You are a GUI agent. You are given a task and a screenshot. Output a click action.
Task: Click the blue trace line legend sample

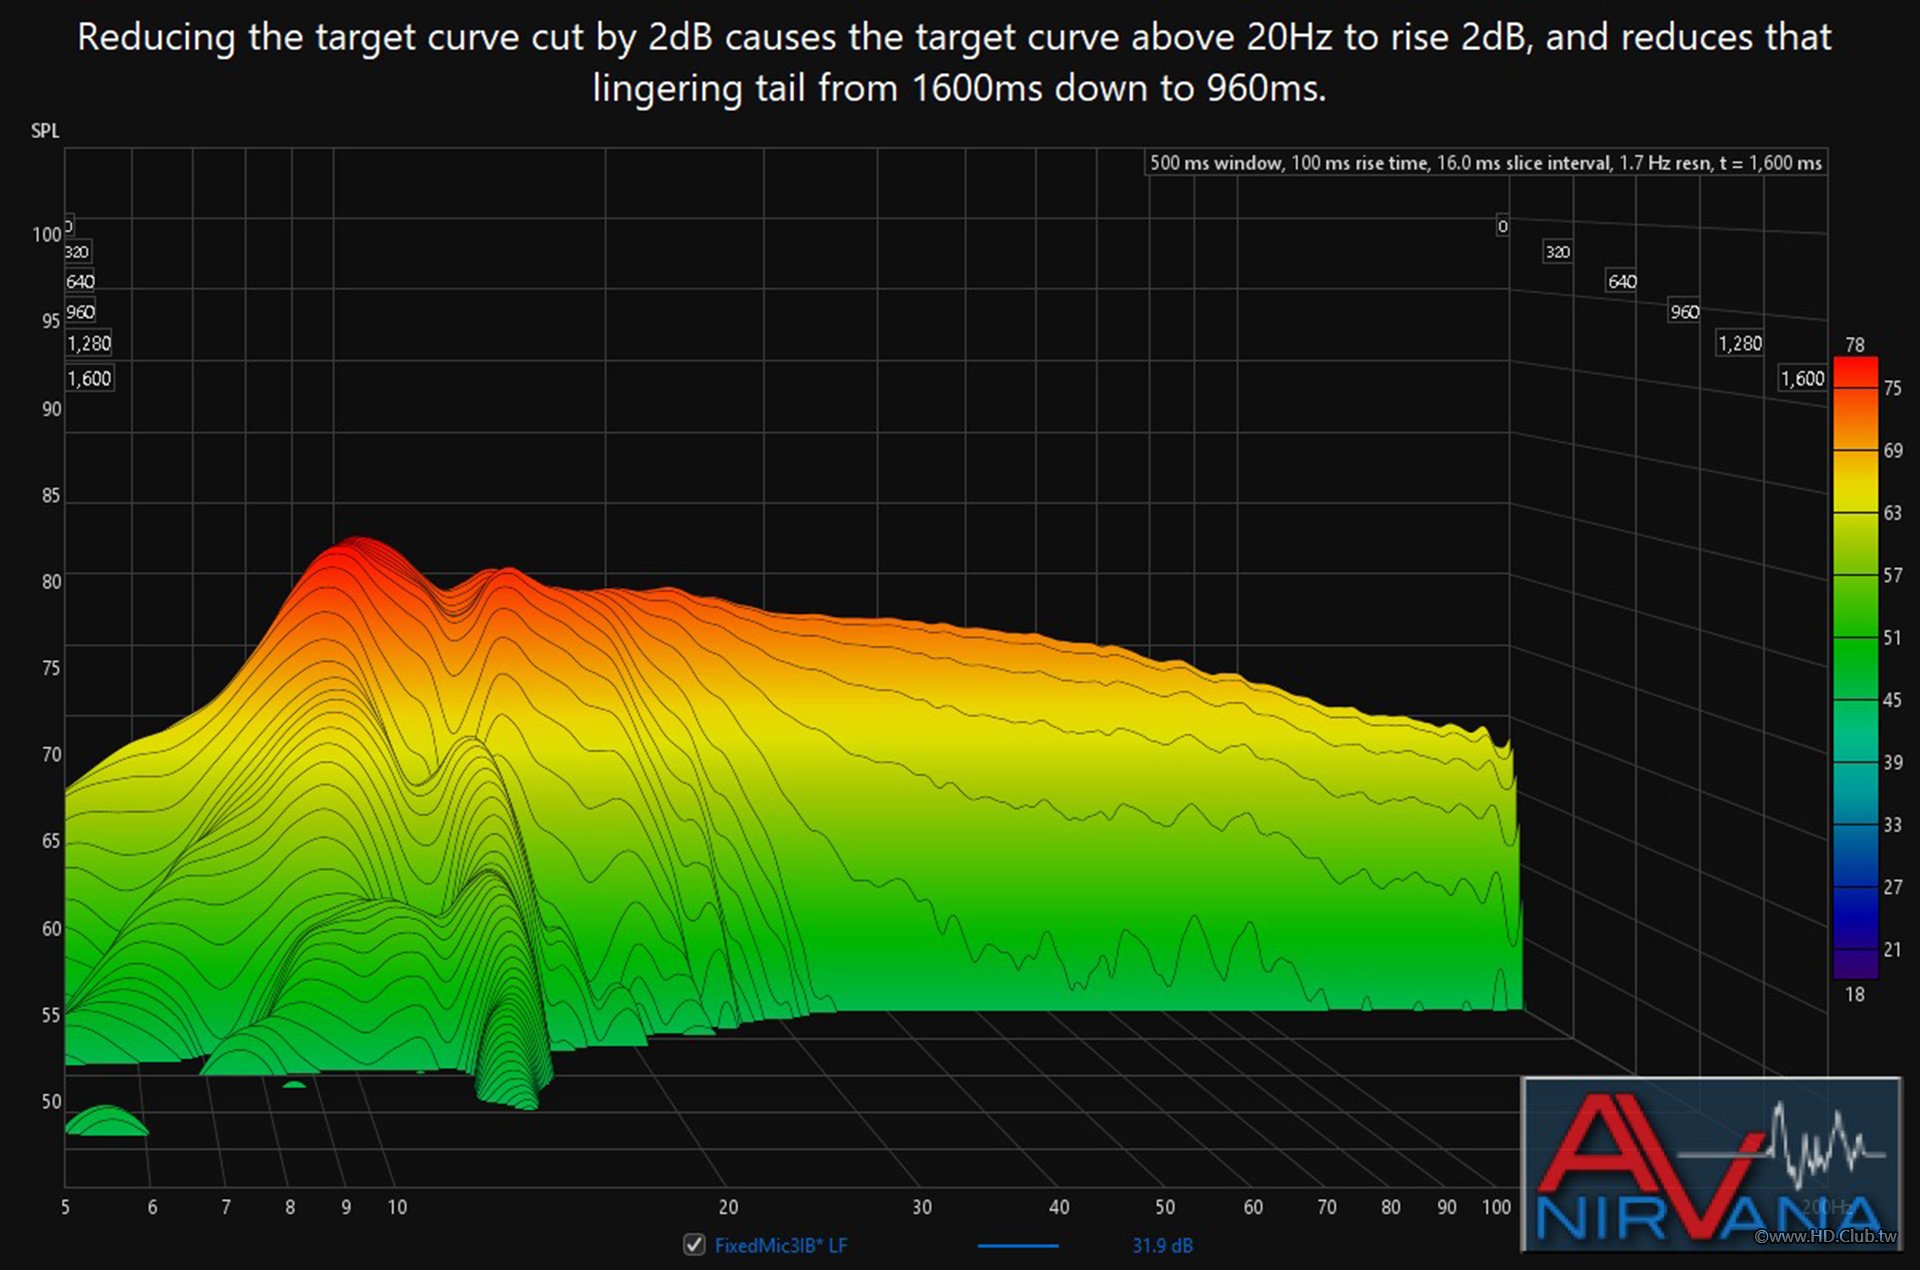coord(1017,1246)
